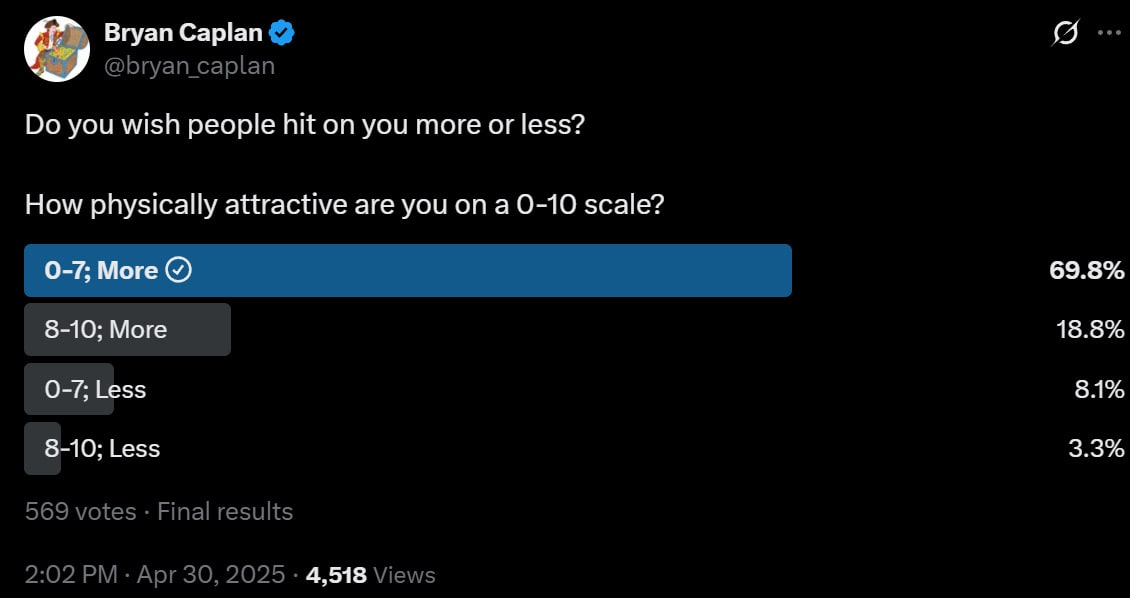Open the 2:02 PM Apr 30, 2025 timestamp
This screenshot has width=1130, height=598.
point(155,575)
